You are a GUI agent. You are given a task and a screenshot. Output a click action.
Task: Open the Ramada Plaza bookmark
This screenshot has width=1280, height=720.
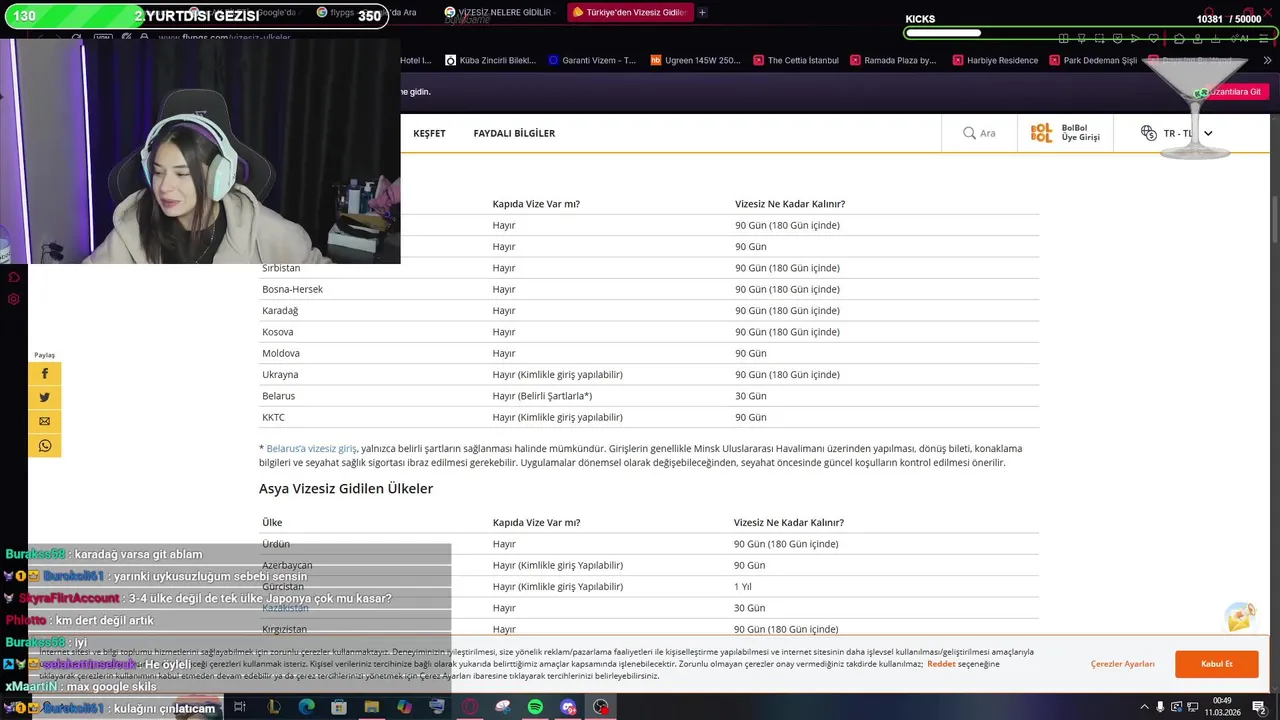point(893,60)
